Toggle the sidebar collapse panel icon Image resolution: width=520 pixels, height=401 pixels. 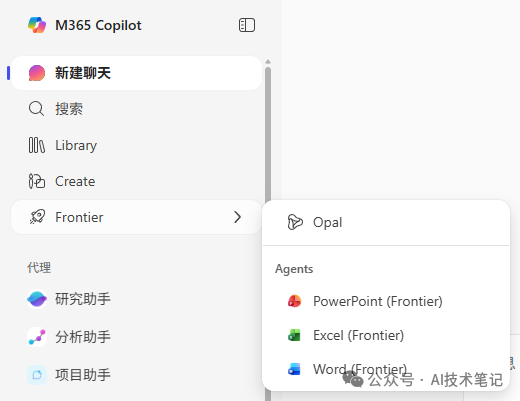(247, 25)
